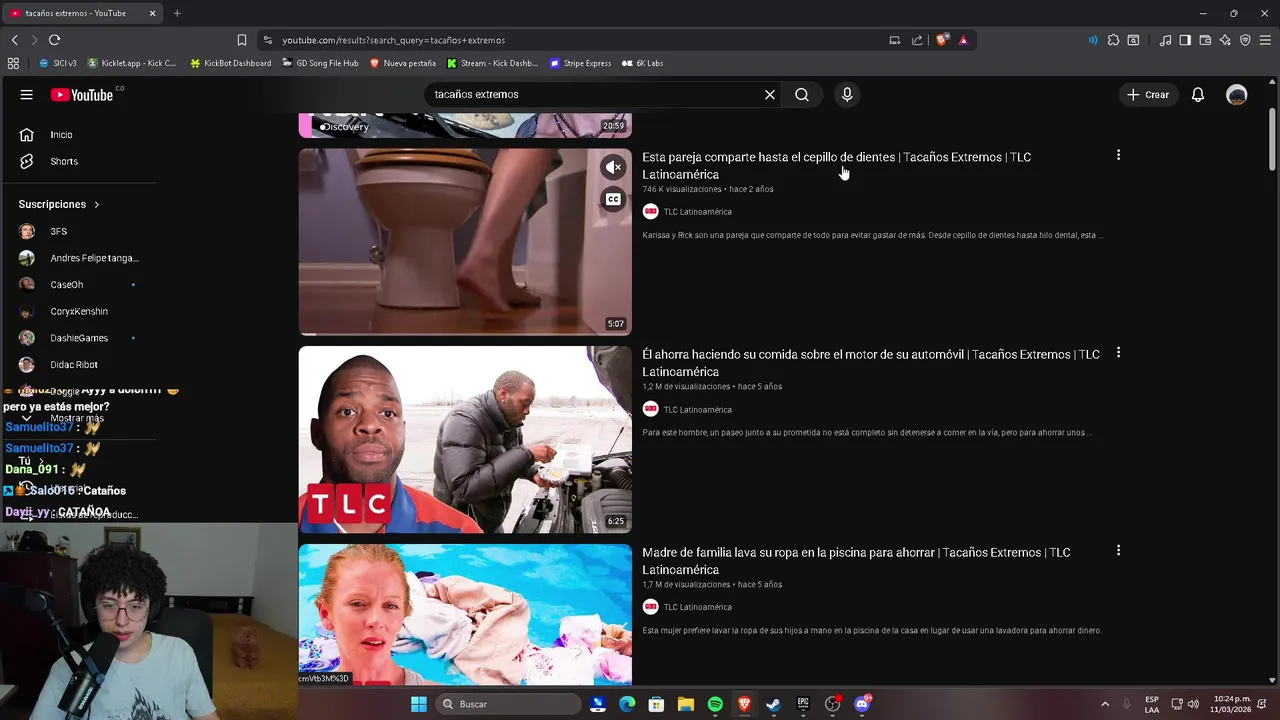Click the Crear button
Image resolution: width=1280 pixels, height=720 pixels.
click(x=1147, y=95)
